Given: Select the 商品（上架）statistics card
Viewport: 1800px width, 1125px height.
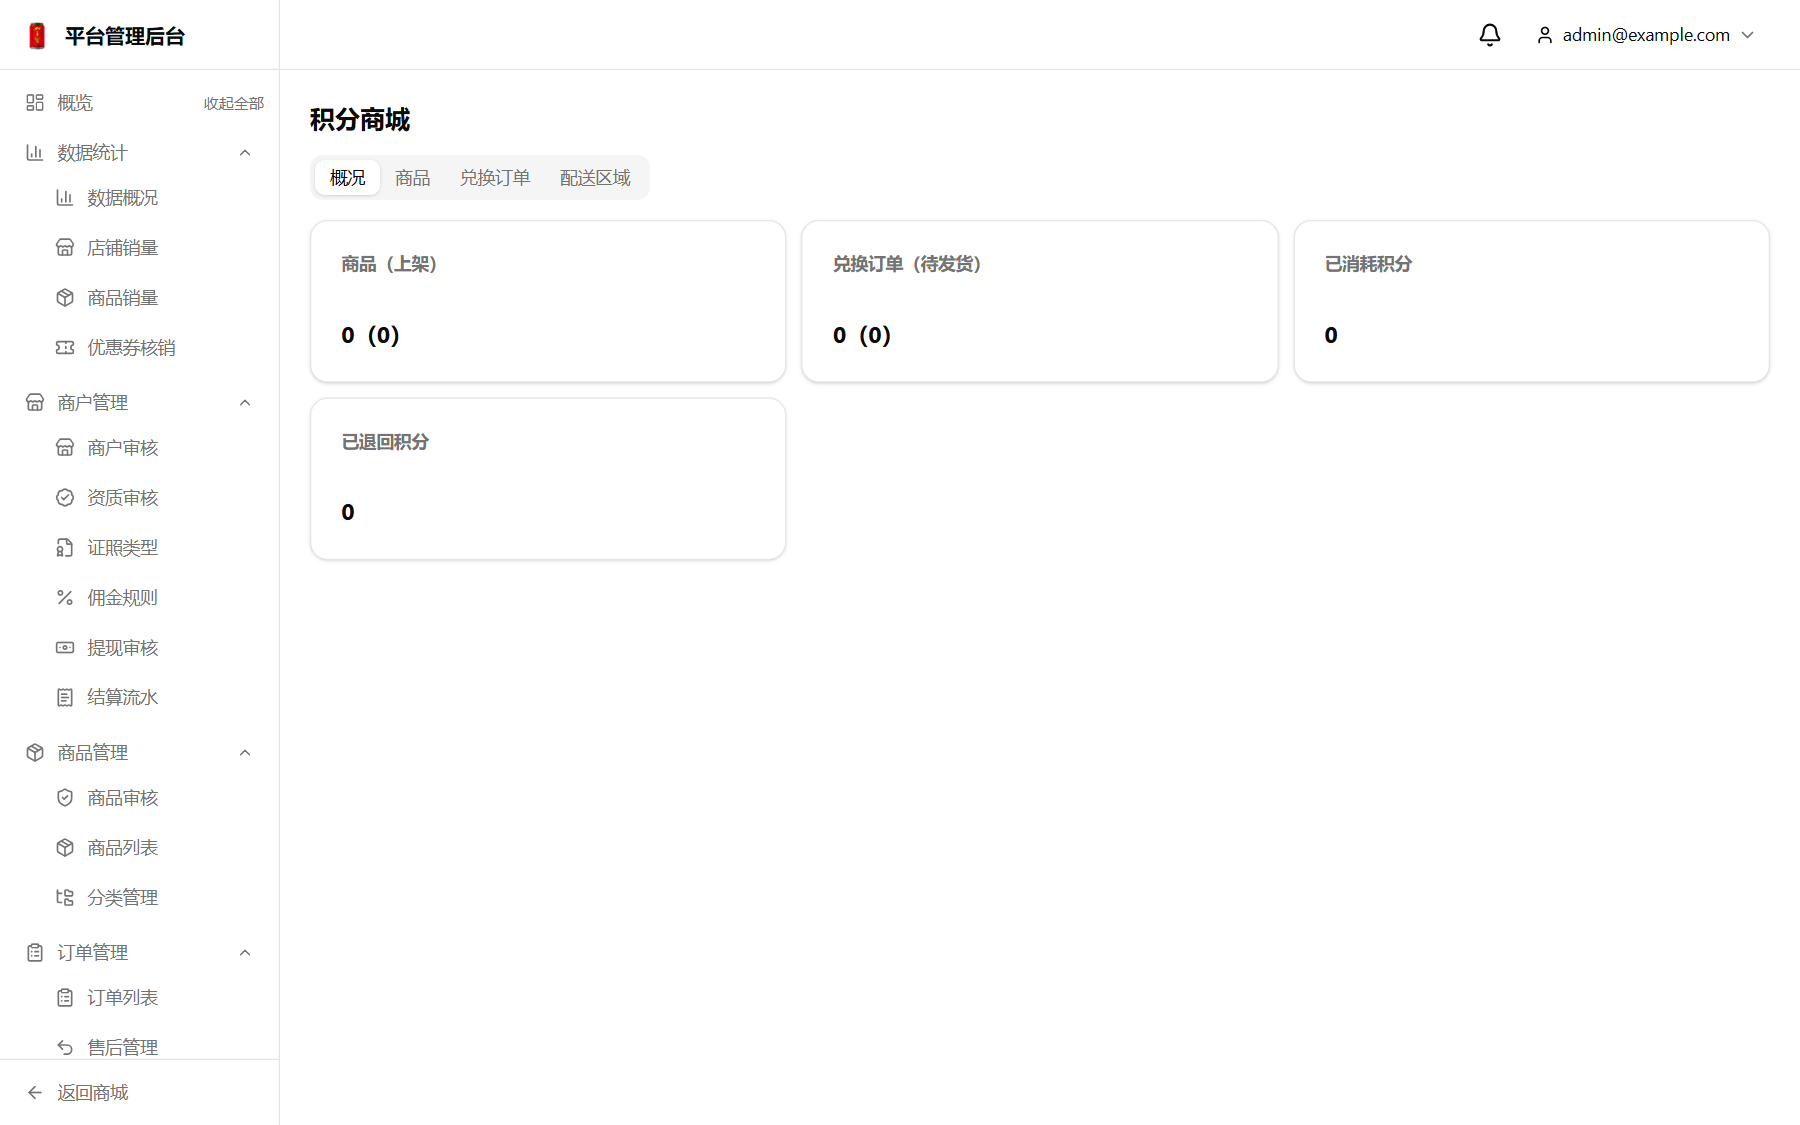Looking at the screenshot, I should [x=548, y=301].
